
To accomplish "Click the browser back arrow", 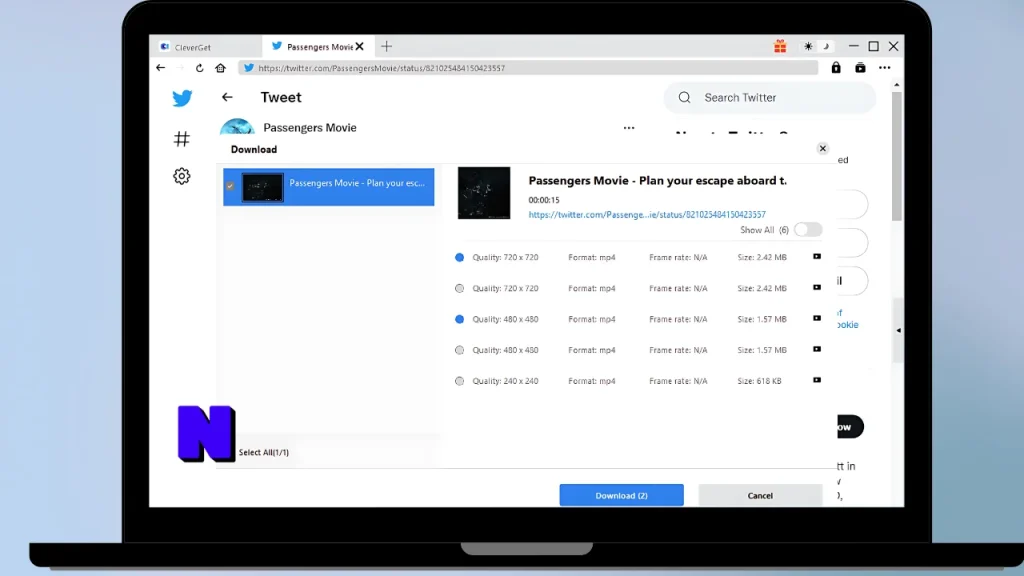I will (161, 68).
